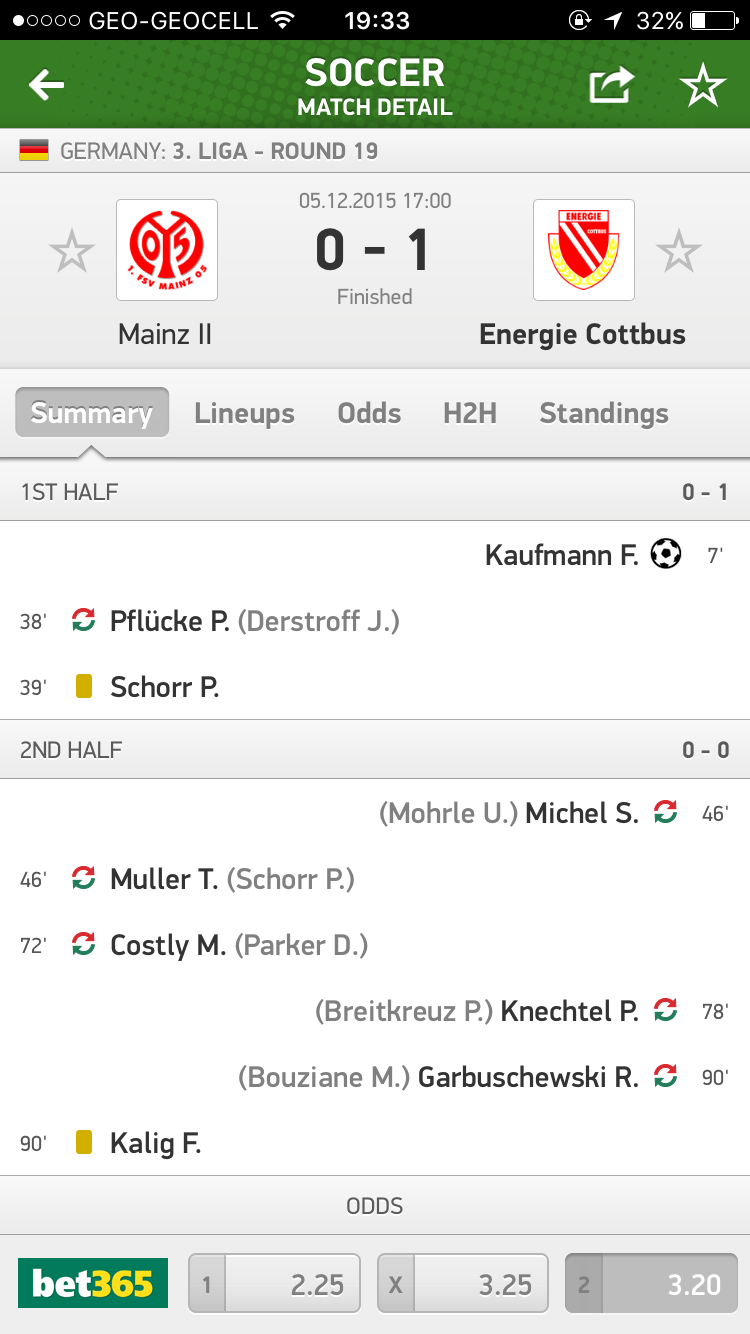Tap the yellow card icon next to Kalig F.
Viewport: 750px width, 1334px height.
pos(84,1142)
